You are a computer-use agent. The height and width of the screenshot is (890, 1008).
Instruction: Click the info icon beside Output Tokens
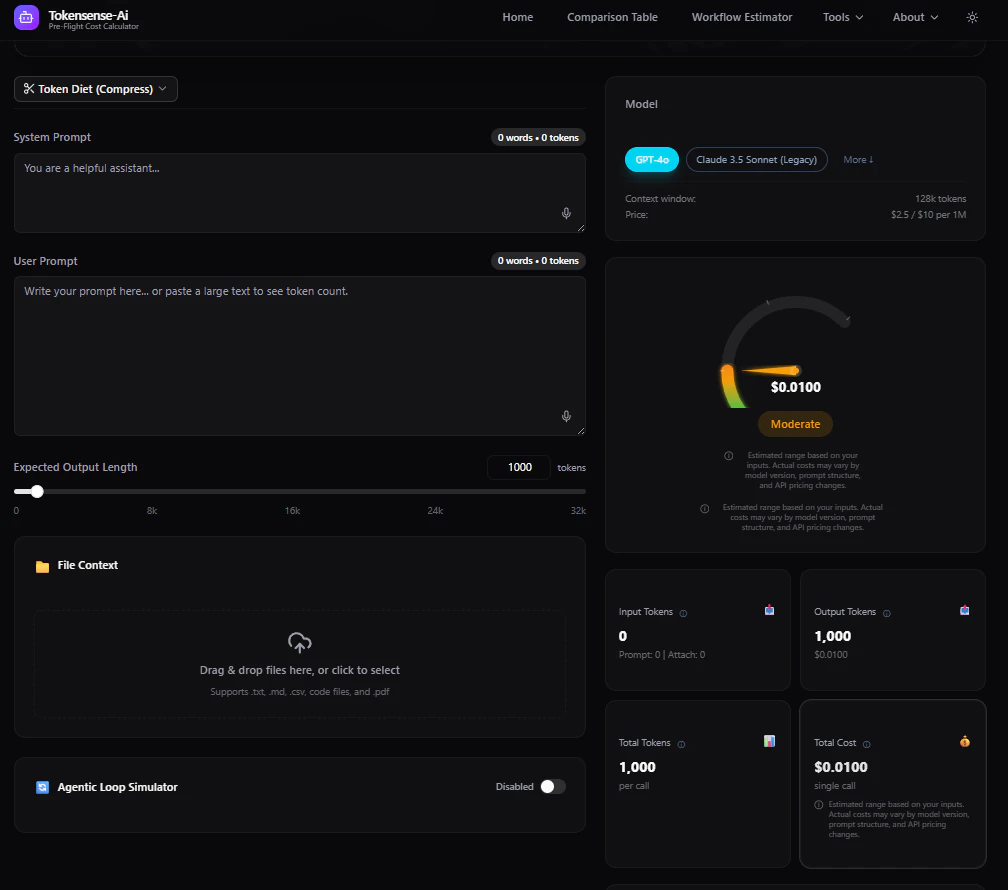[x=886, y=613]
